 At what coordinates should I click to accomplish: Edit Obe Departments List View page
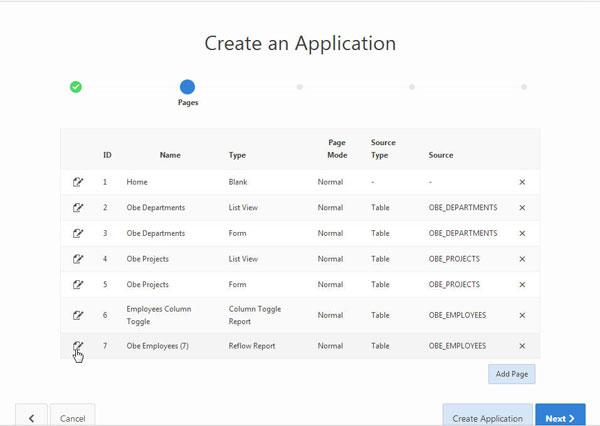78,207
